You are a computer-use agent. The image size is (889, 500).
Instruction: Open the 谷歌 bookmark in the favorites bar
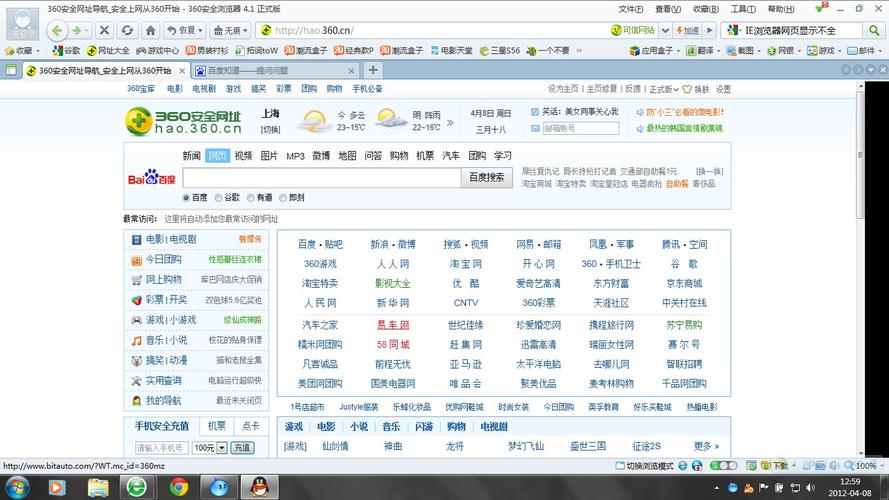click(x=66, y=50)
